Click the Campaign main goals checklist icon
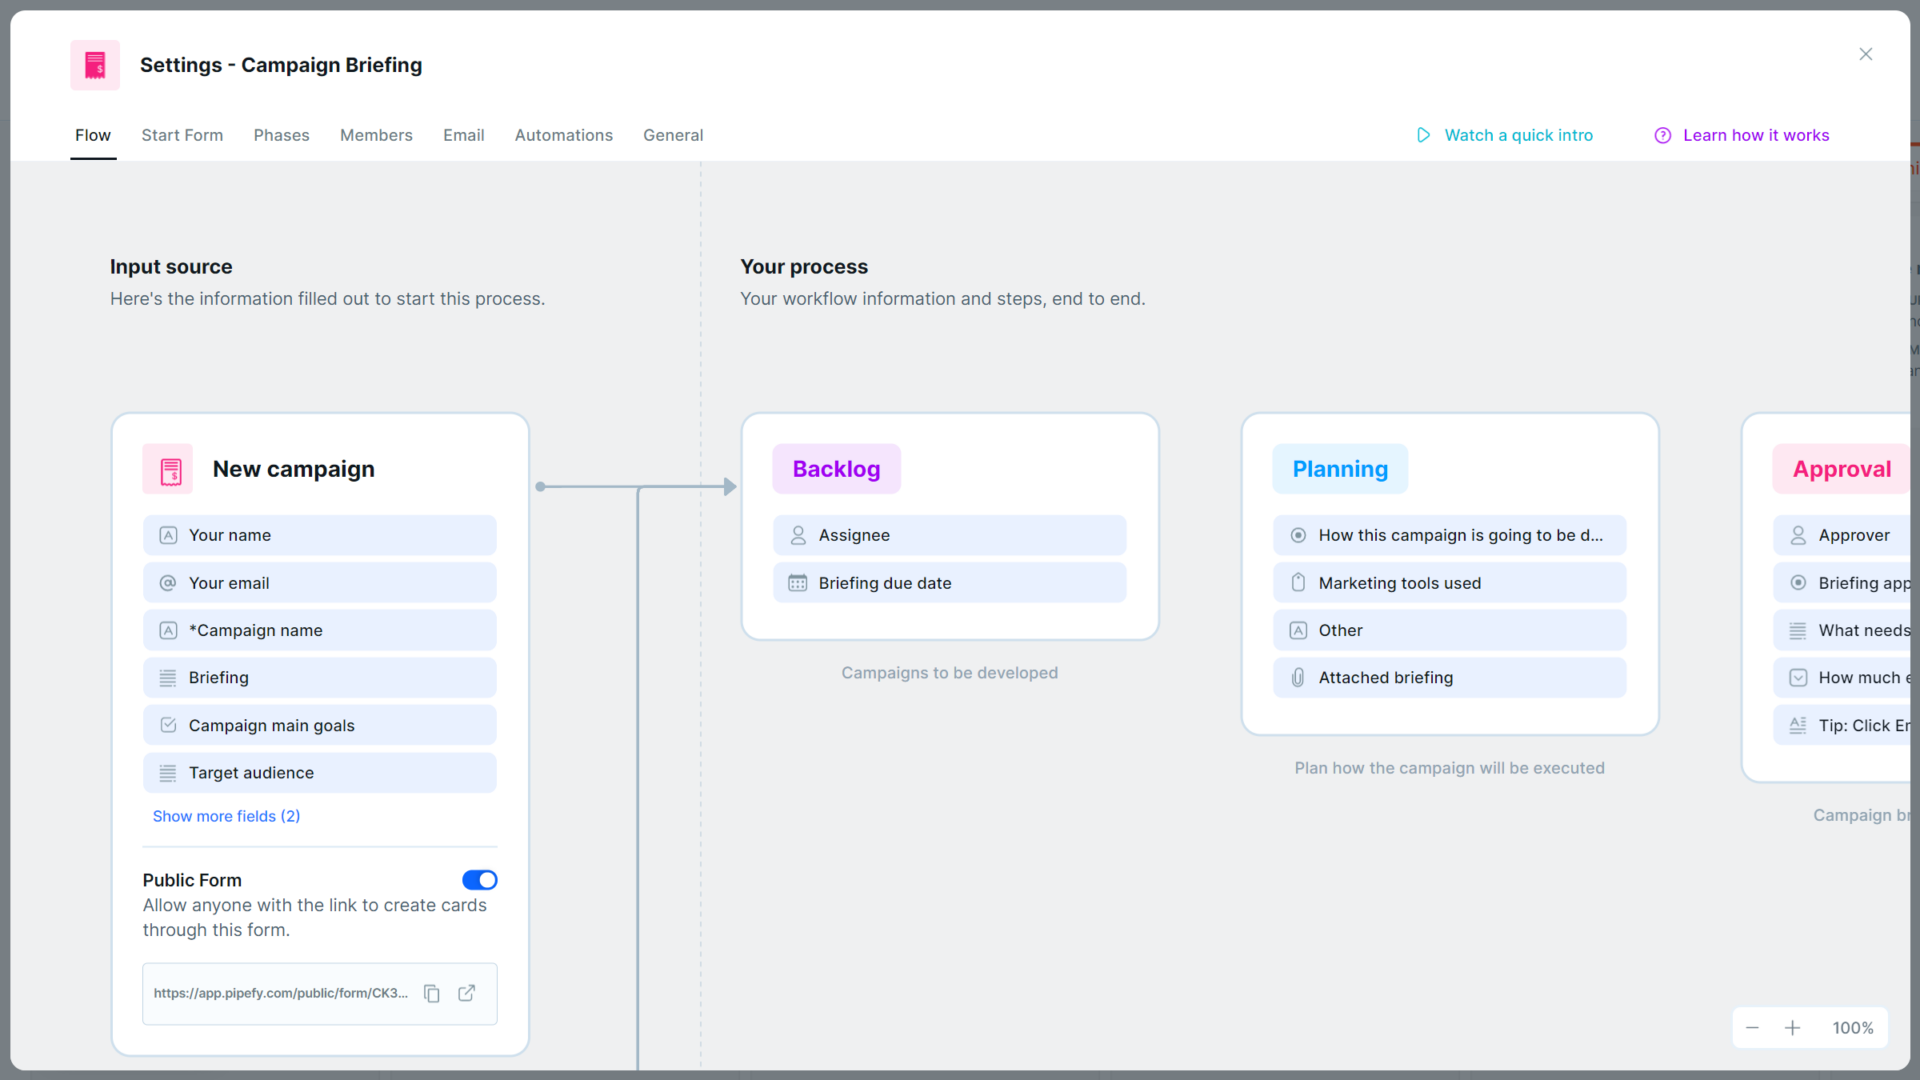 tap(167, 725)
